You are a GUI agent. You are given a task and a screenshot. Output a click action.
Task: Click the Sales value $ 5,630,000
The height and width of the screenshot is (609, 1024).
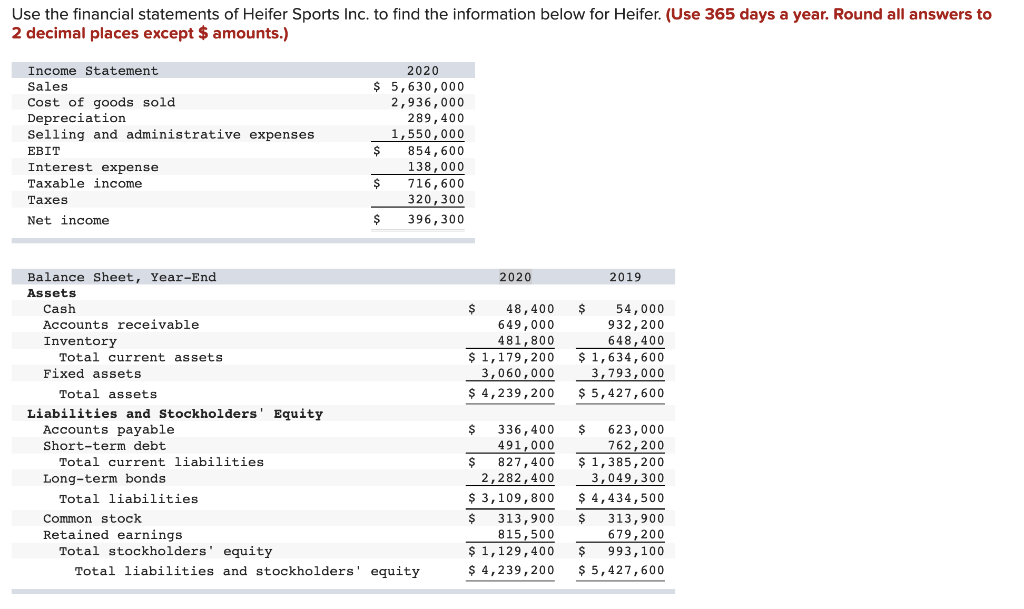pyautogui.click(x=419, y=87)
